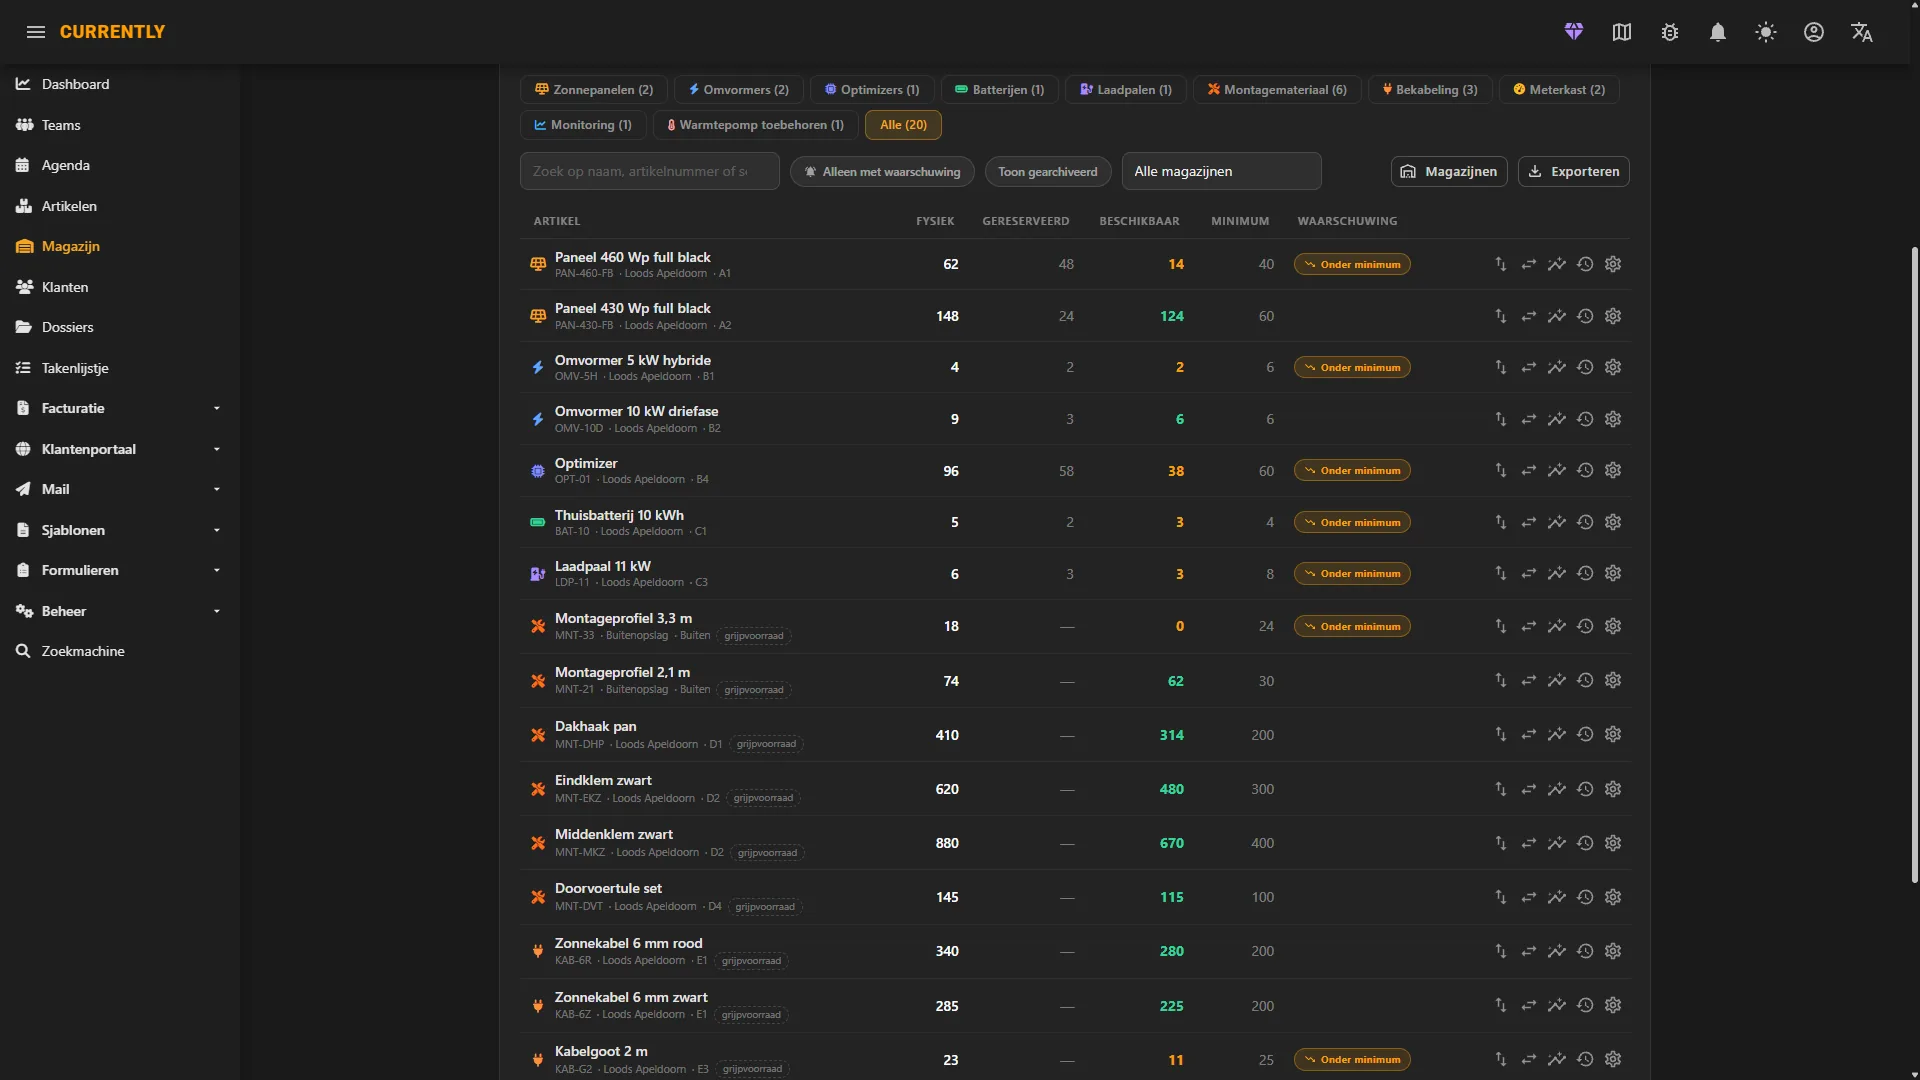Viewport: 1920px width, 1080px height.
Task: Expand Sjablonen in the sidebar
Action: [x=118, y=530]
